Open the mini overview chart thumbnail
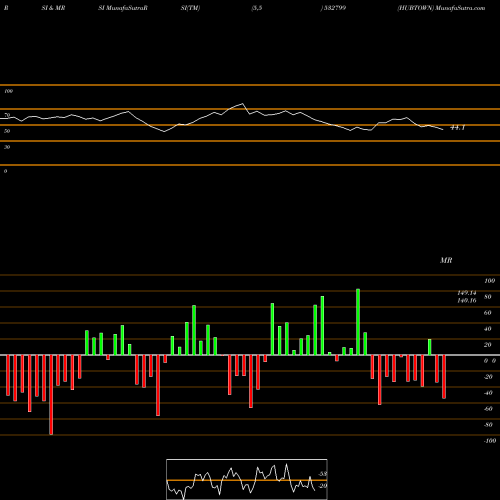 [x=247, y=479]
